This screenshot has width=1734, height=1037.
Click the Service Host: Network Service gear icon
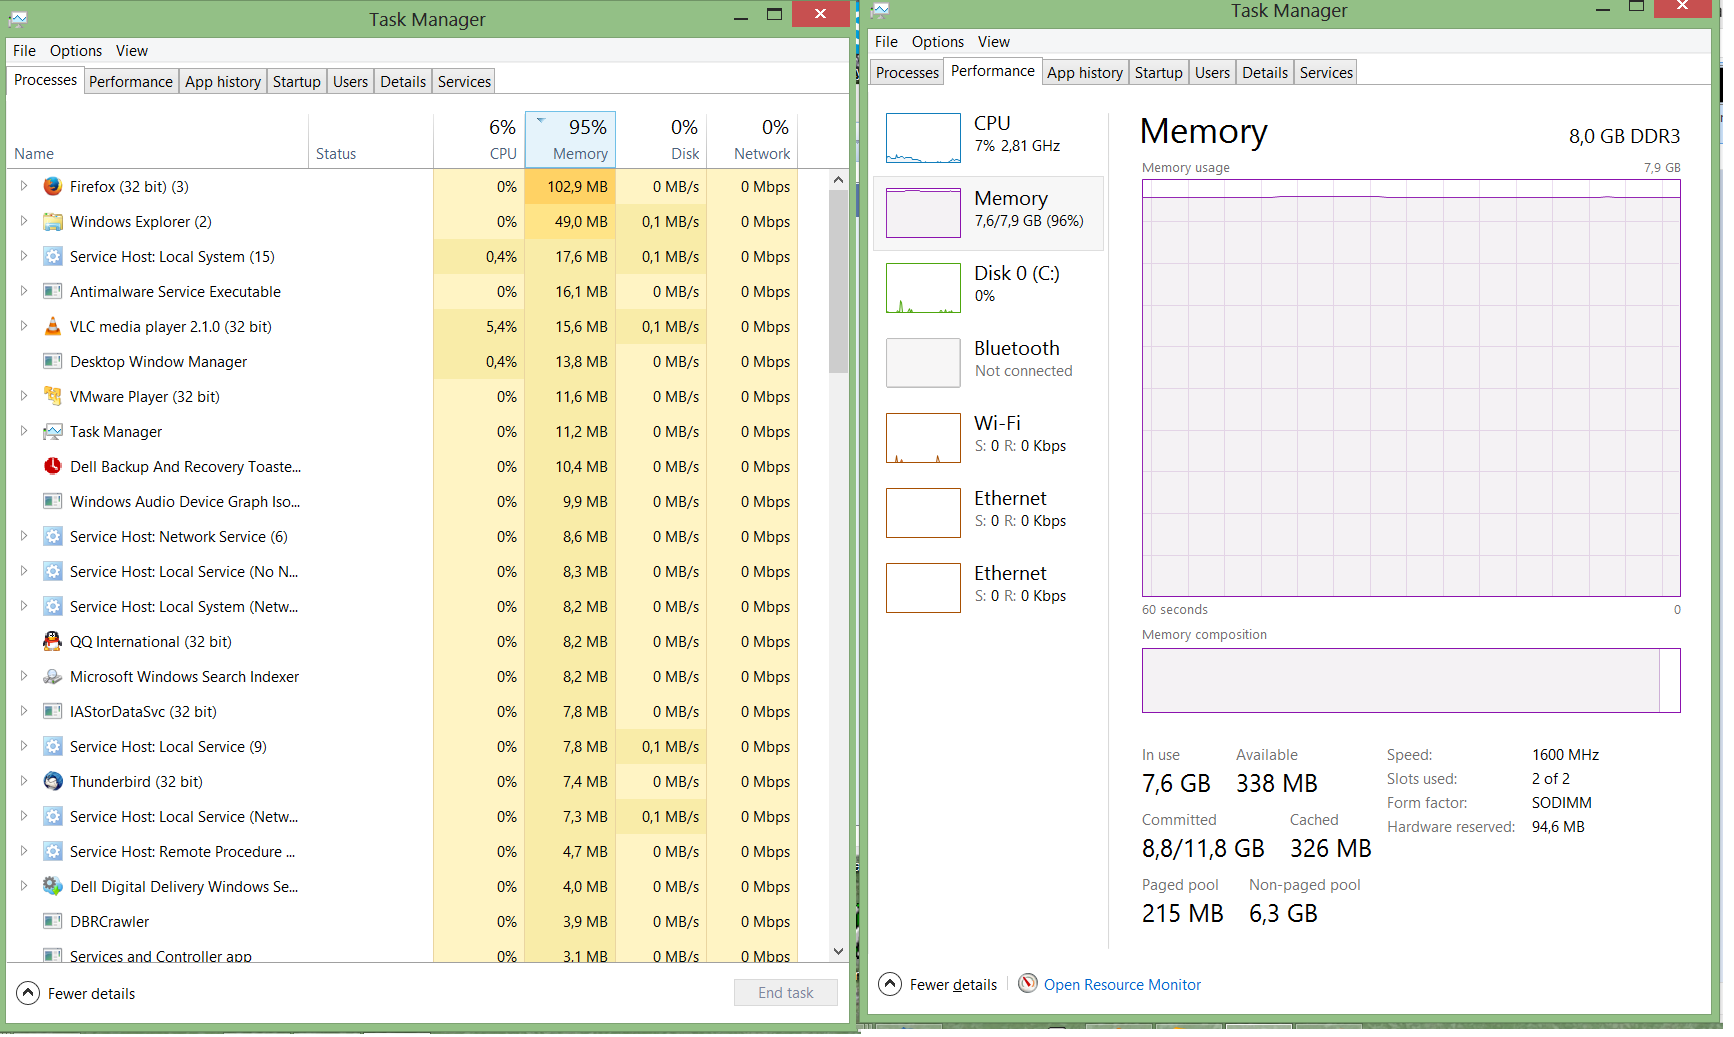(x=53, y=536)
